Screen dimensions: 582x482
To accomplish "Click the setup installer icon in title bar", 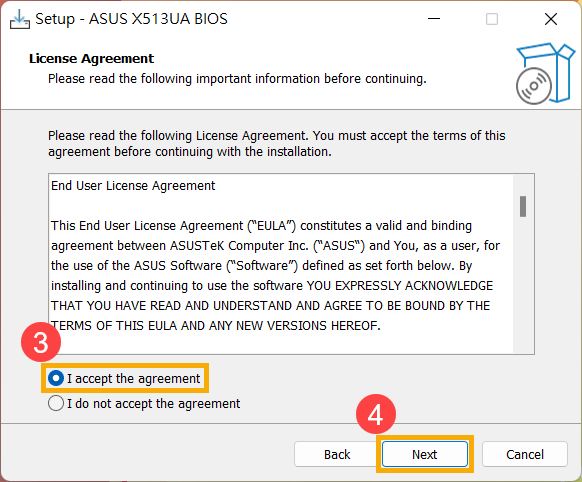I will (20, 19).
